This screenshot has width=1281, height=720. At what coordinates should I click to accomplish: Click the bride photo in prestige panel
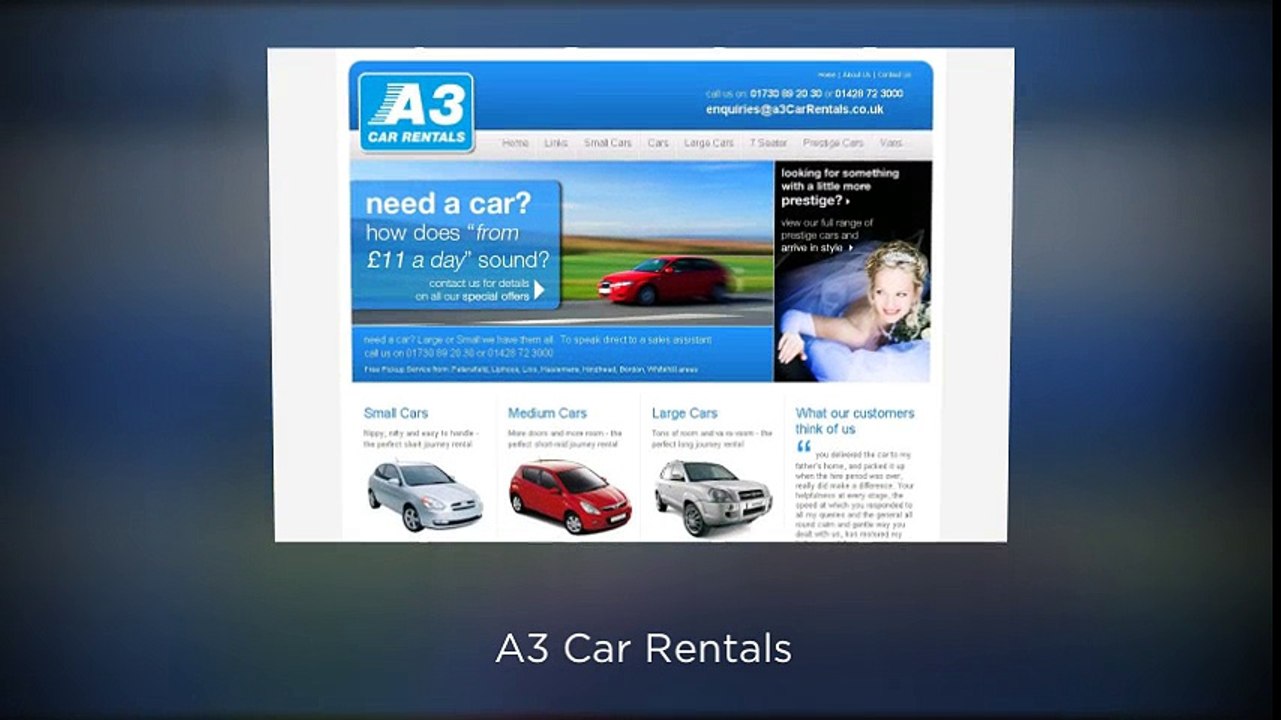(x=853, y=312)
